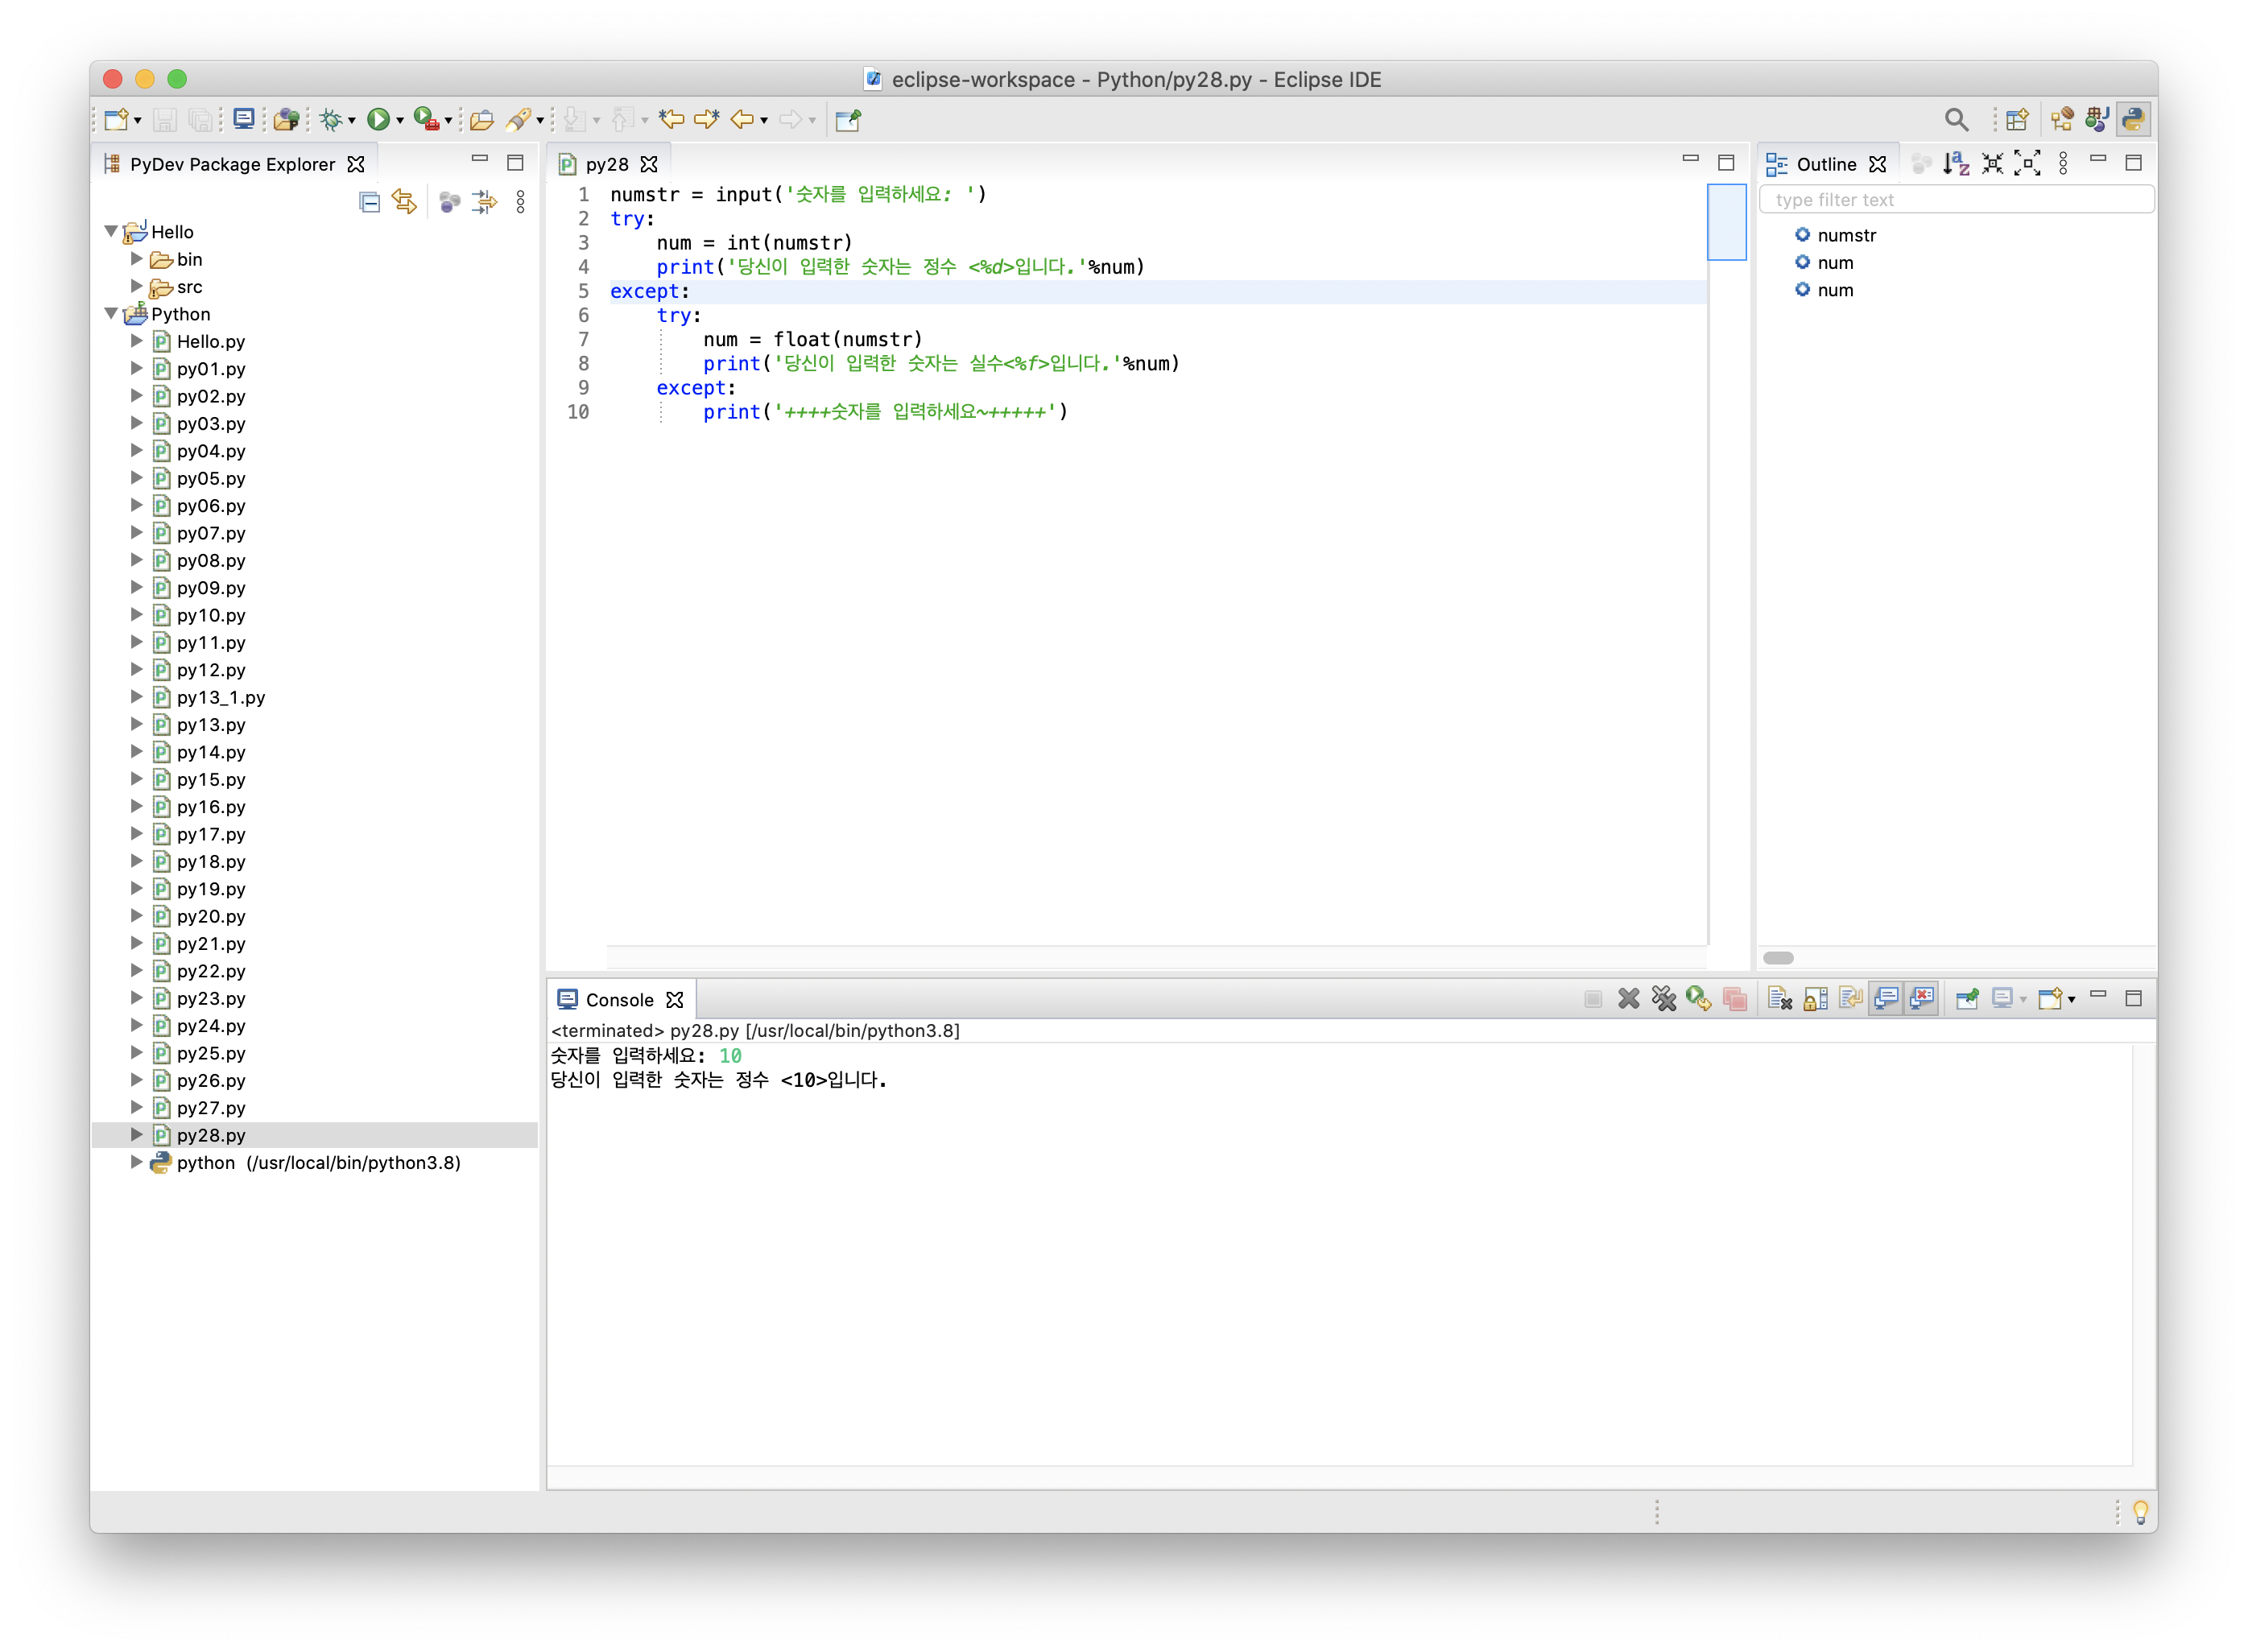Image resolution: width=2248 pixels, height=1652 pixels.
Task: Open the Package Explorer View Menu dots
Action: pyautogui.click(x=520, y=203)
